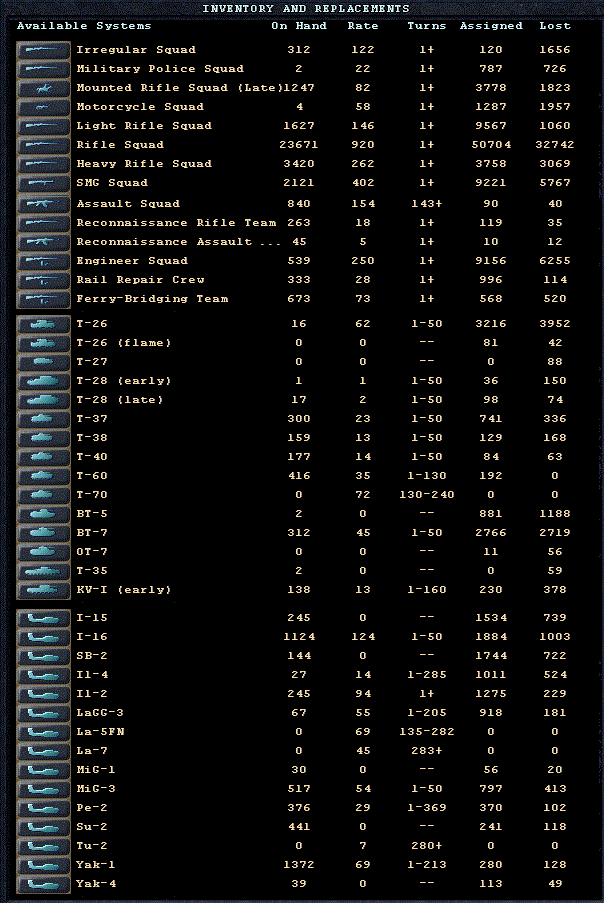Click the Turns column header
Viewport: 604px width, 903px height.
[x=427, y=26]
